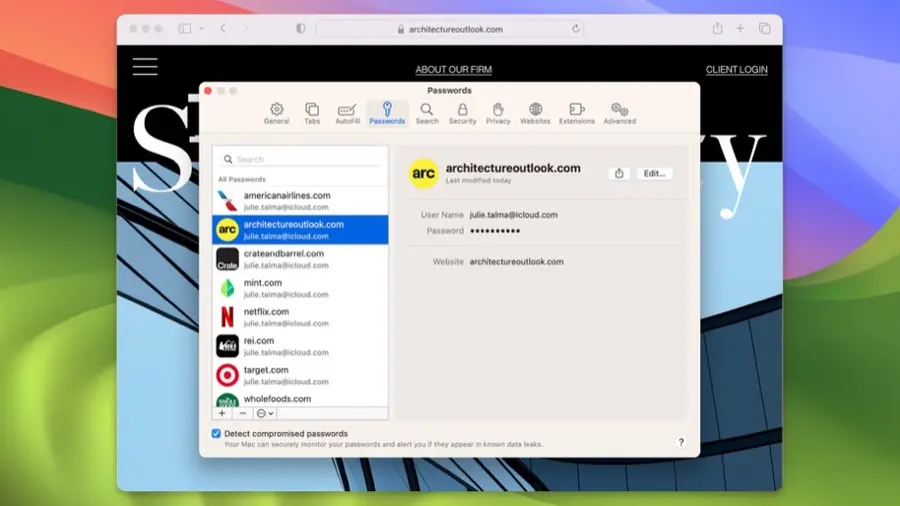Switch to the Privacy preferences pane

[x=498, y=113]
